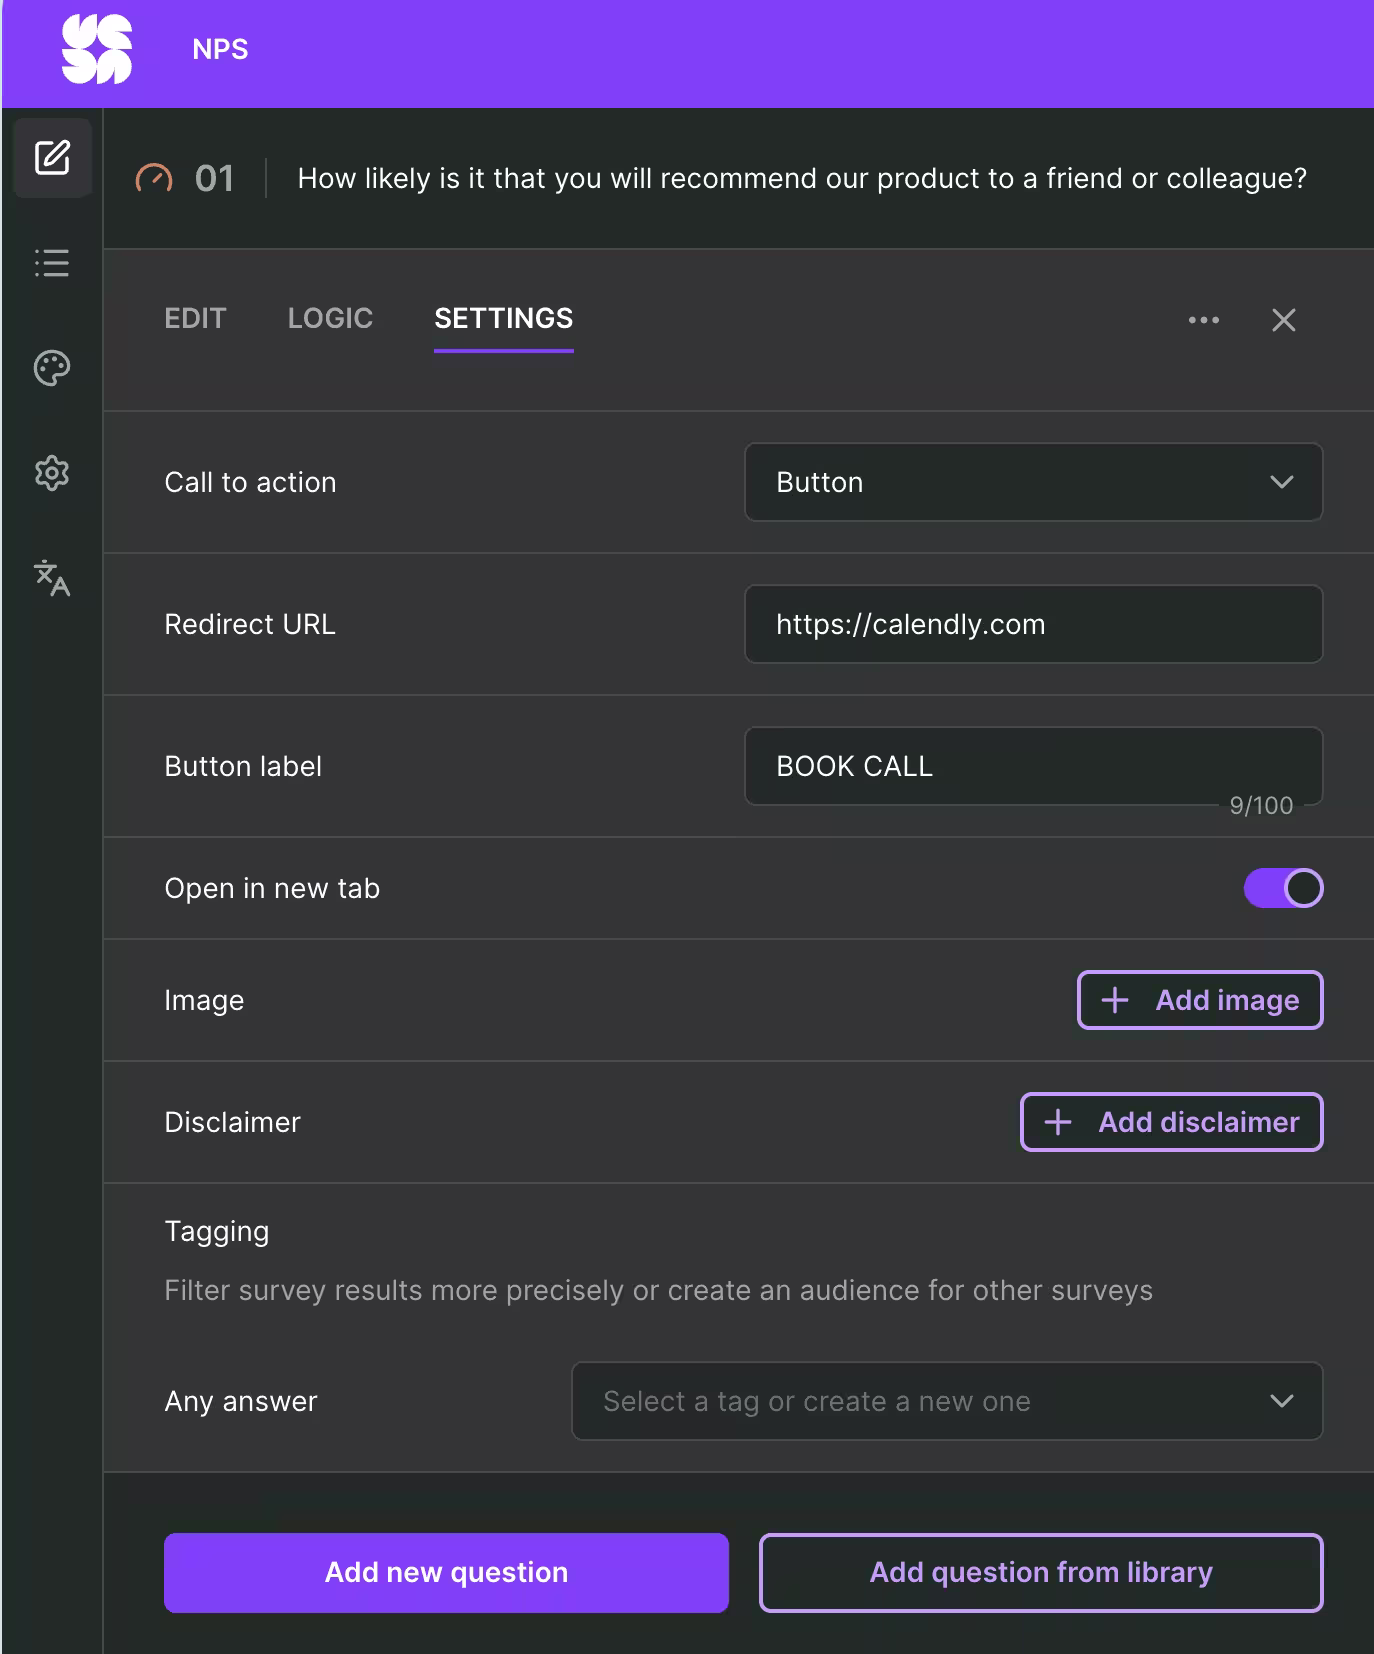The width and height of the screenshot is (1374, 1654).
Task: Open the survey editor pencil icon
Action: (52, 158)
